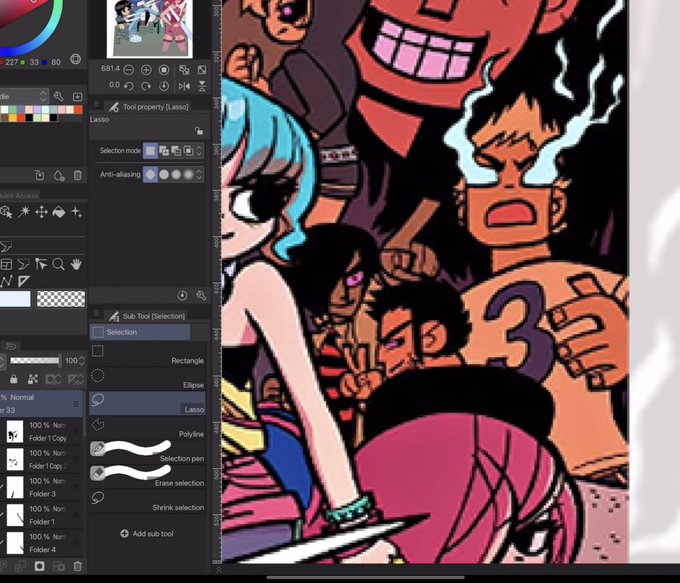Select the Move layer tool
Viewport: 680px width, 583px height.
(41, 212)
